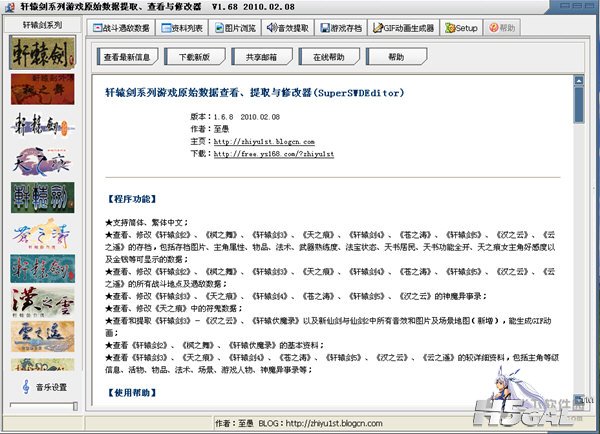Click the picture icon on 图片浏览 tab
The image size is (600, 434).
pyautogui.click(x=219, y=28)
